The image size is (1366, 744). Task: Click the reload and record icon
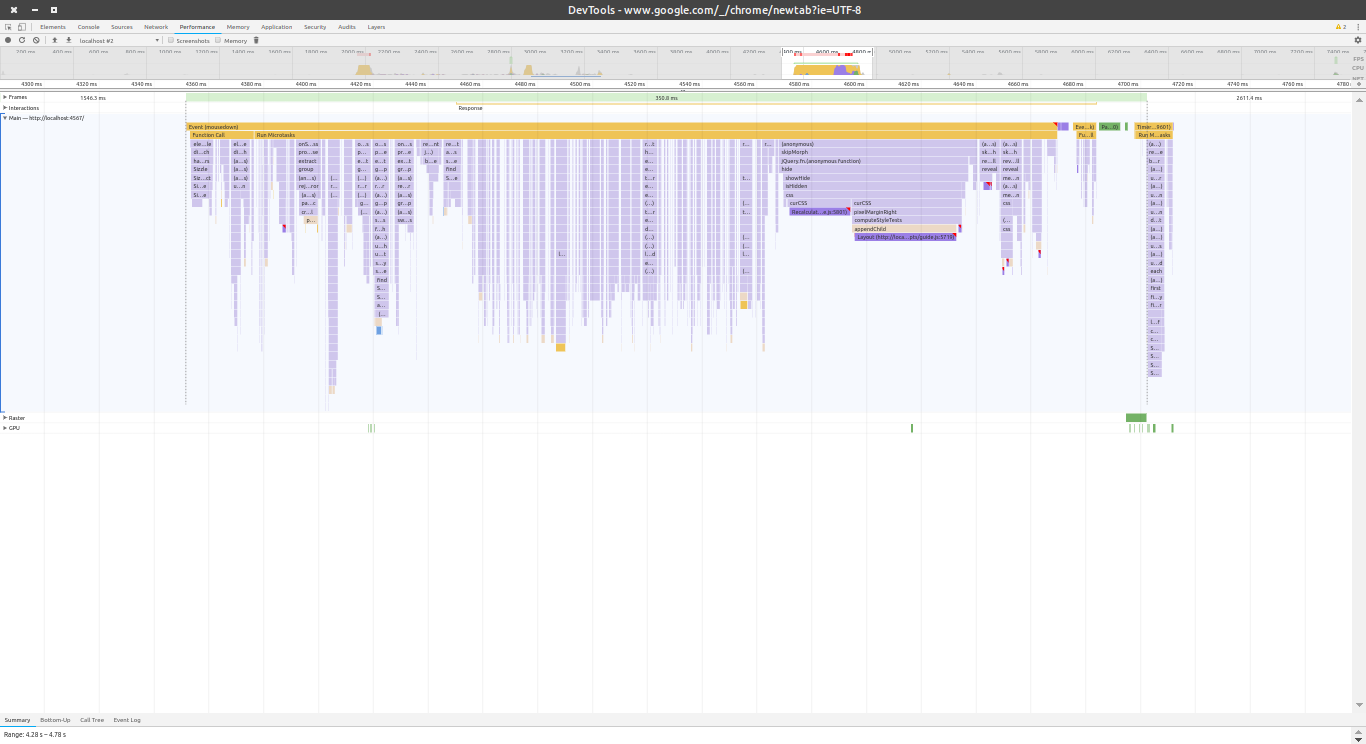point(22,40)
